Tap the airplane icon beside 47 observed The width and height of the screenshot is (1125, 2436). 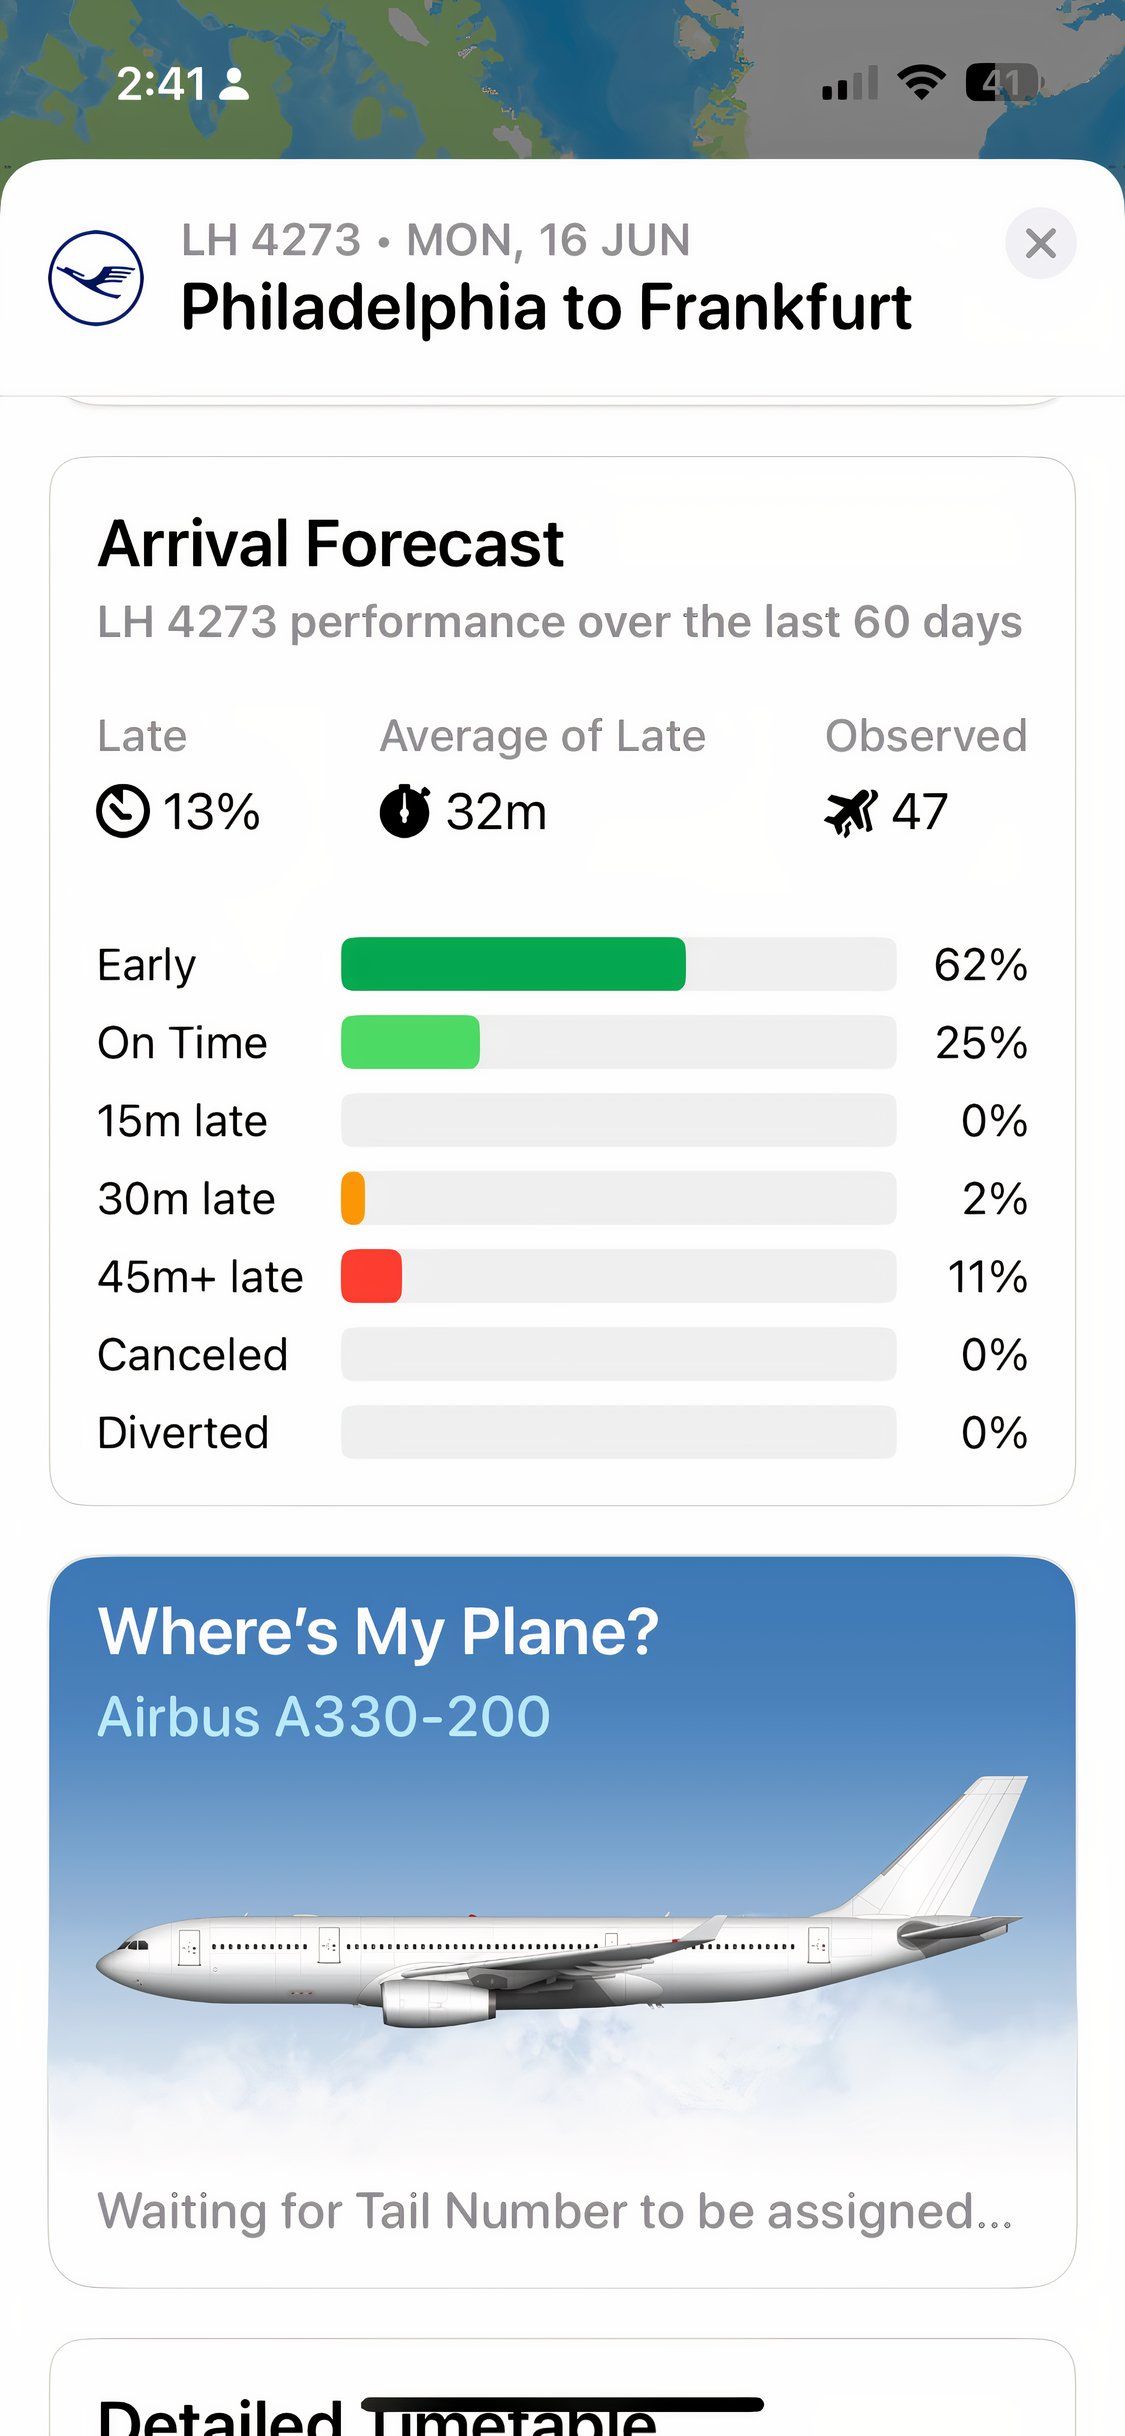tap(851, 811)
